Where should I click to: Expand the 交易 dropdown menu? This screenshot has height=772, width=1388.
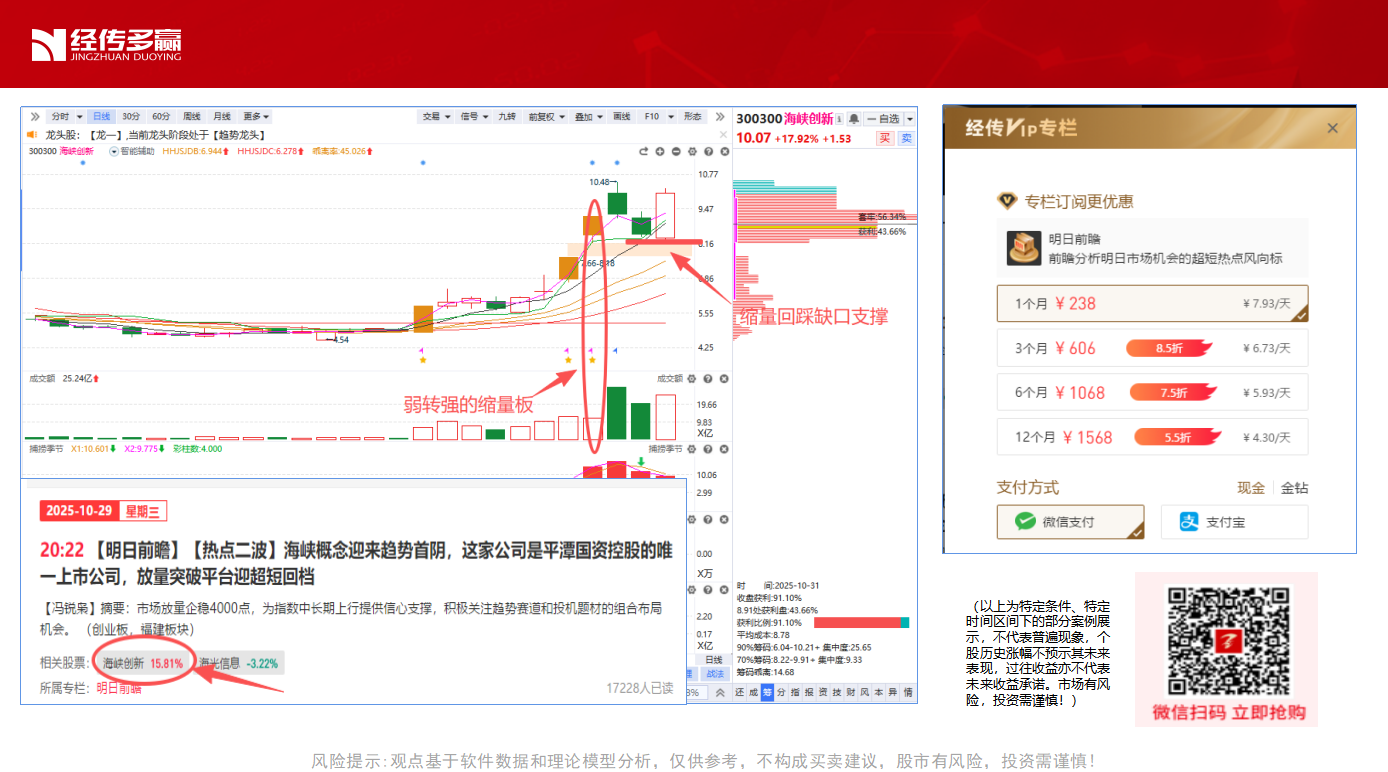[x=436, y=117]
